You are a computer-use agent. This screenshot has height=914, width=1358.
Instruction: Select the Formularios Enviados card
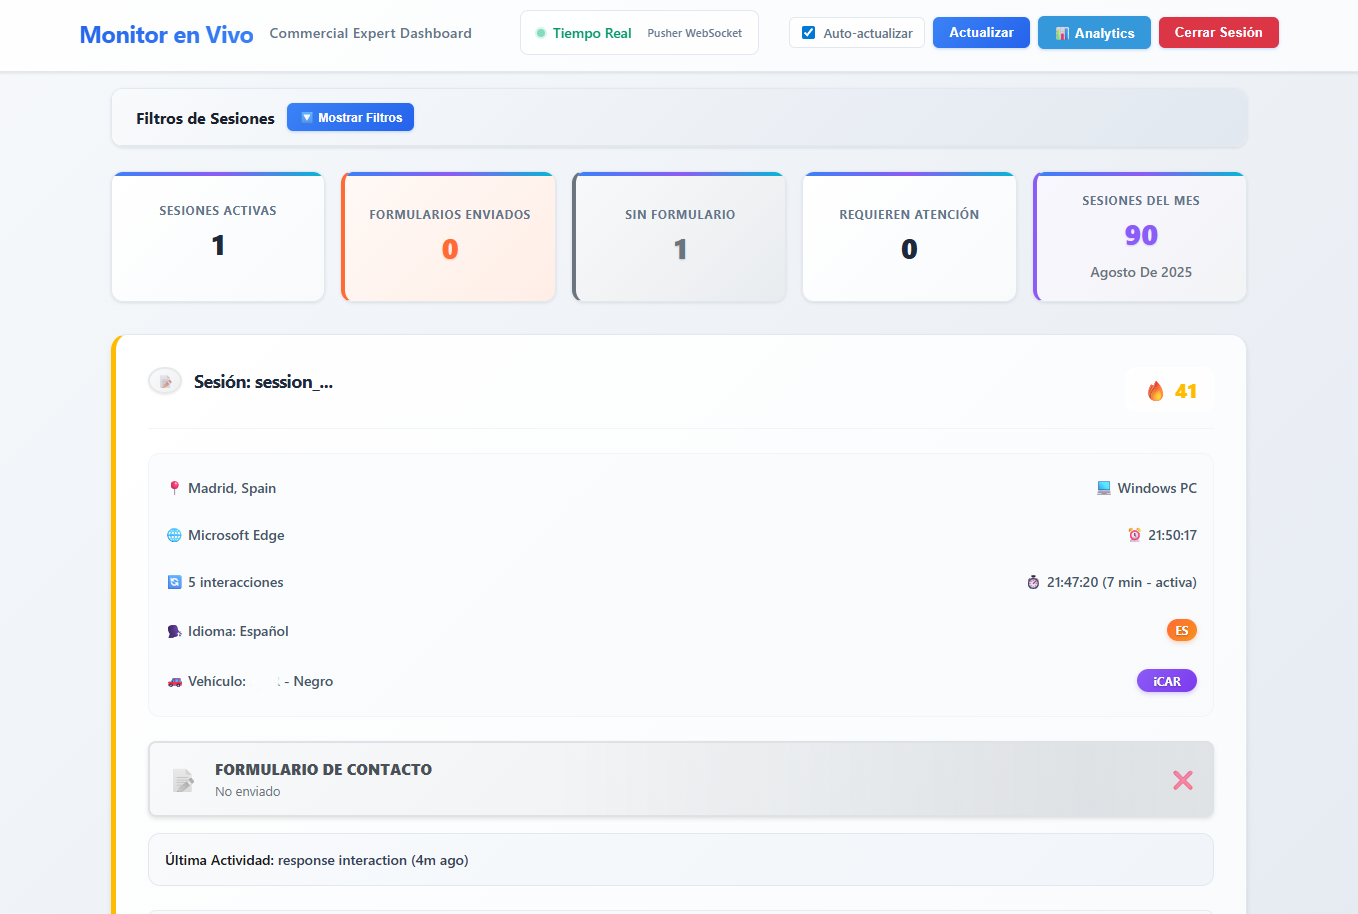(x=449, y=236)
